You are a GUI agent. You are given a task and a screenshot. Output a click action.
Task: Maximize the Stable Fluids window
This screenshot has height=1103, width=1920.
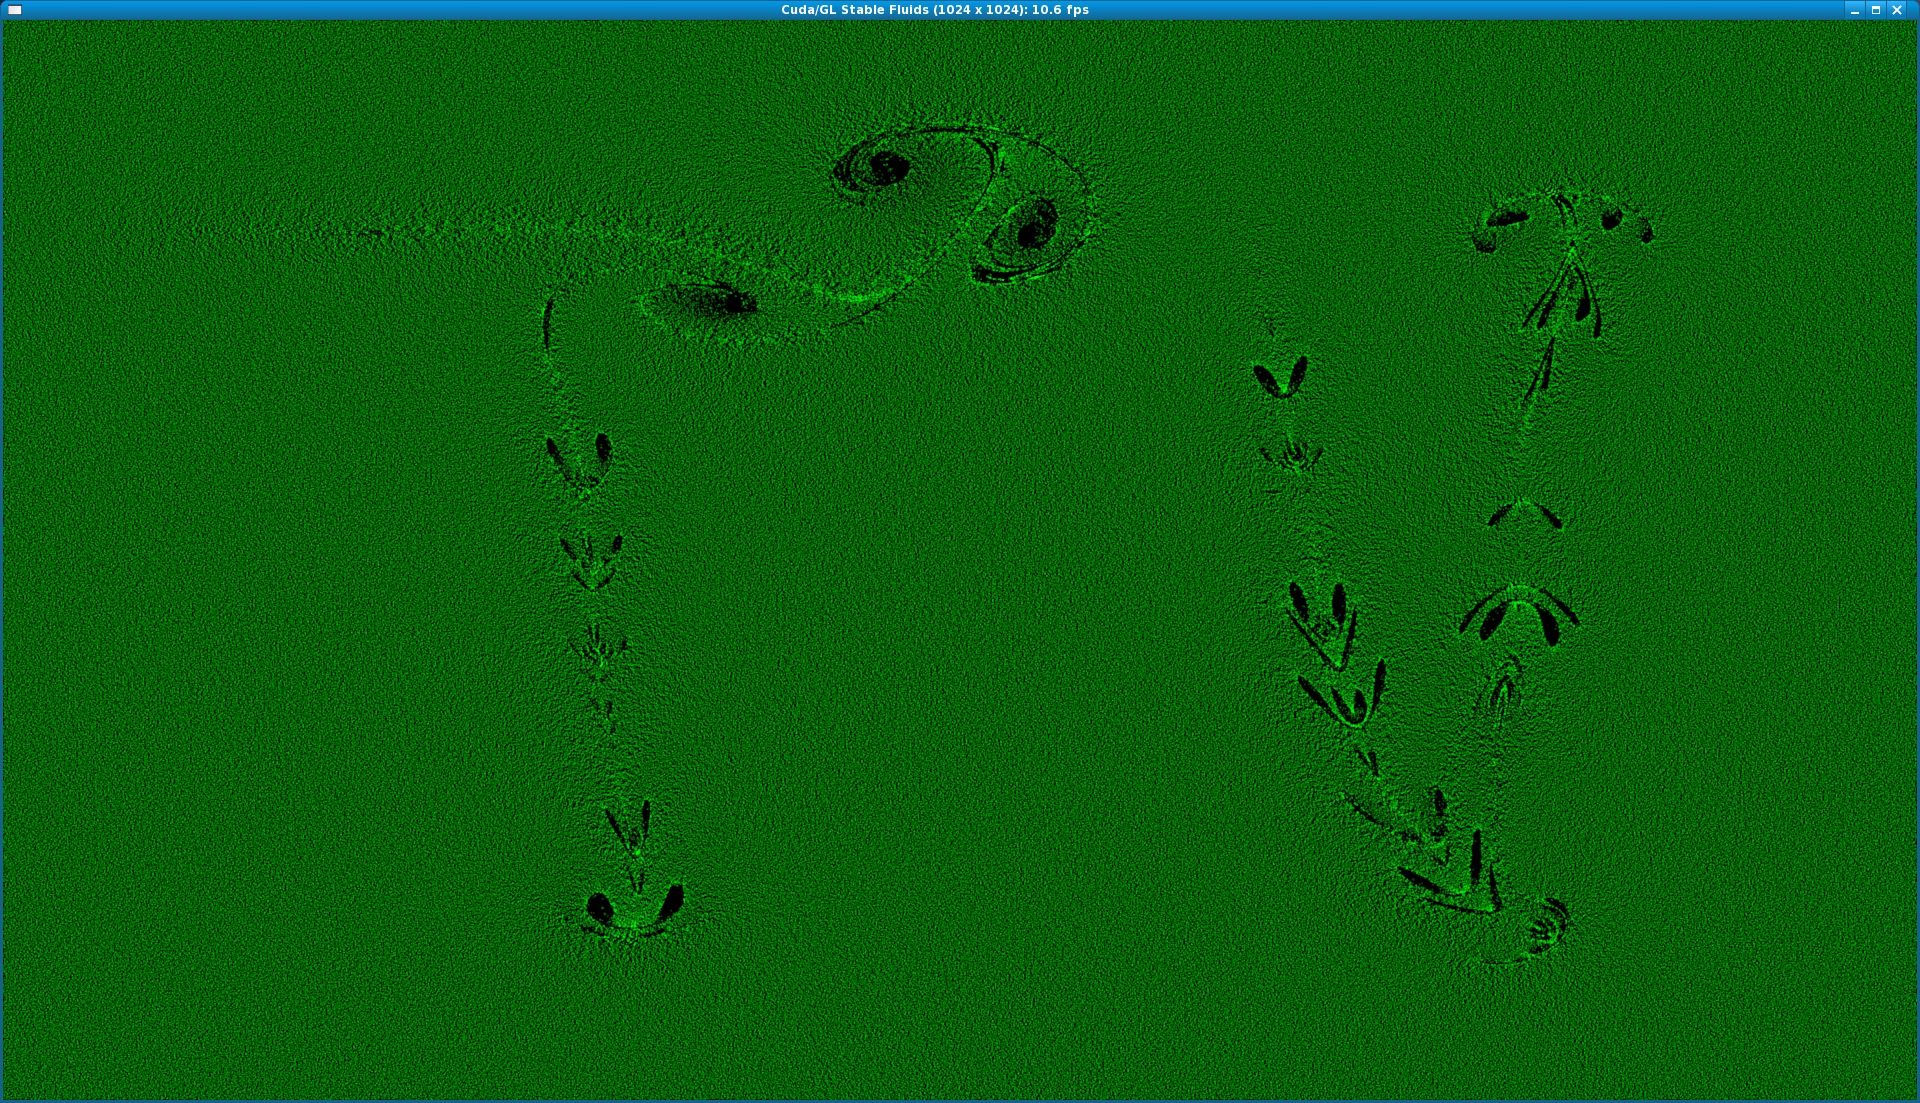[1876, 10]
